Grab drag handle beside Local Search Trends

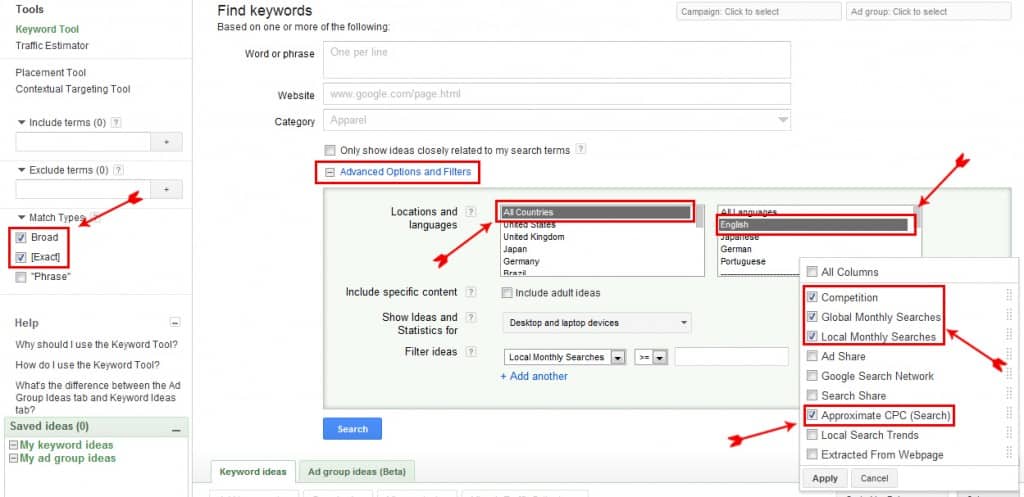click(1009, 434)
